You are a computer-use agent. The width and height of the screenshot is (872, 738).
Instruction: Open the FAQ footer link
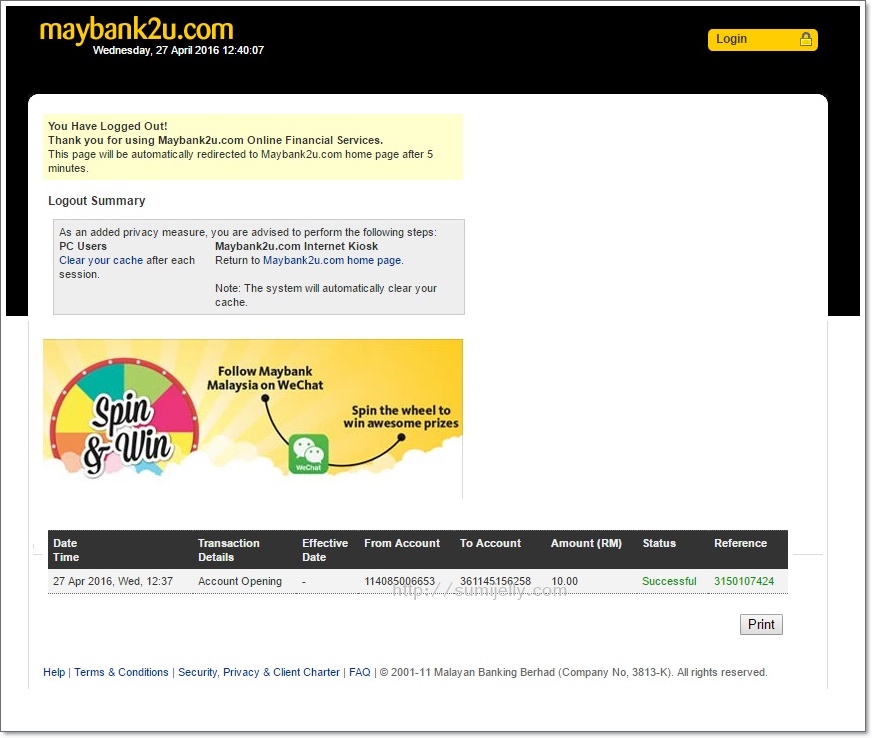point(360,672)
